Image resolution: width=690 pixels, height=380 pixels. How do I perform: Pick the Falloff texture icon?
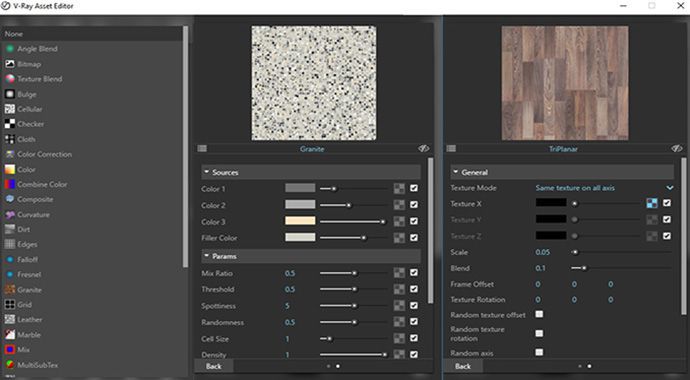(10, 259)
